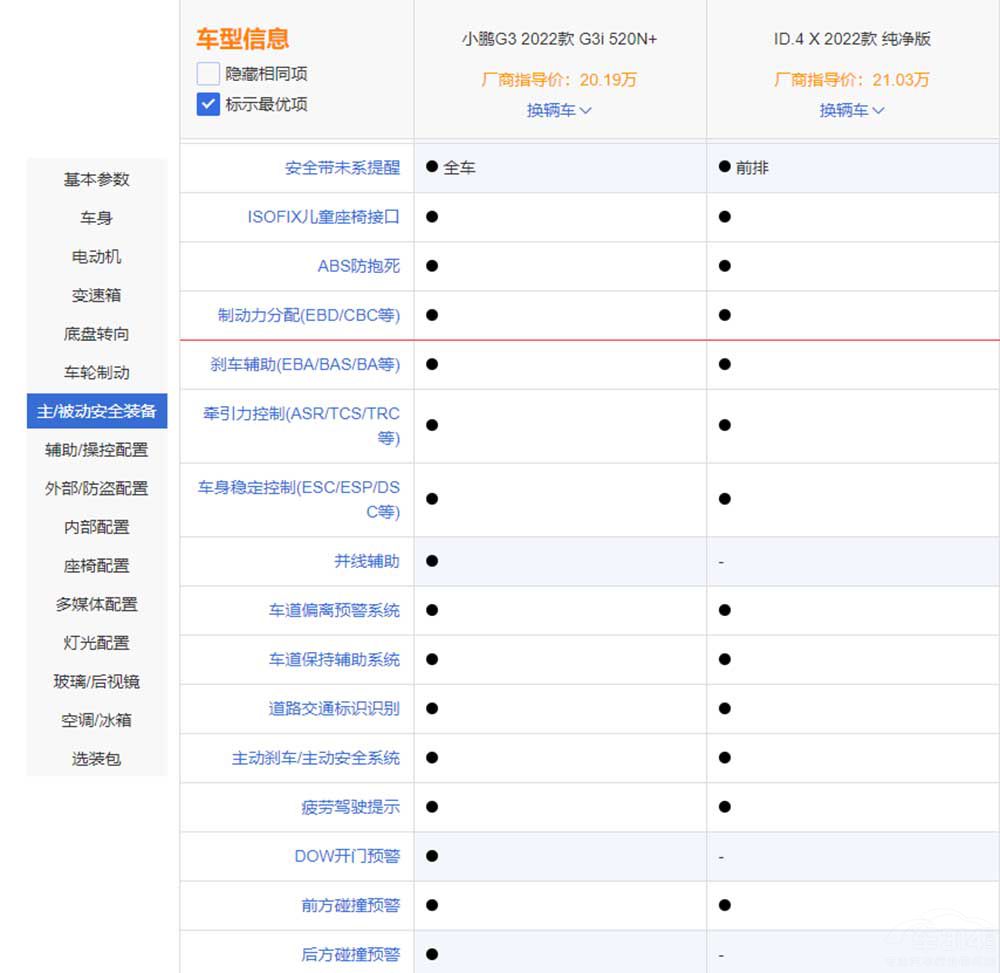1000x973 pixels.
Task: Open 选装包 in the sidebar
Action: (97, 759)
